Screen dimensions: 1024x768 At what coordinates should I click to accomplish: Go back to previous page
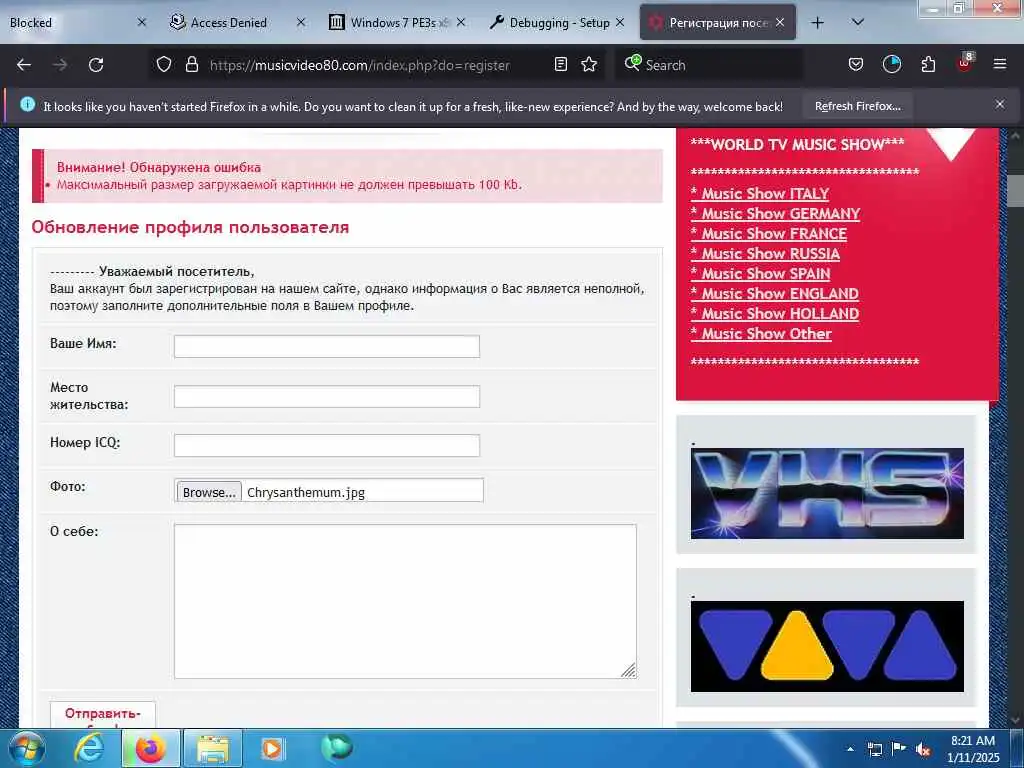[x=24, y=65]
